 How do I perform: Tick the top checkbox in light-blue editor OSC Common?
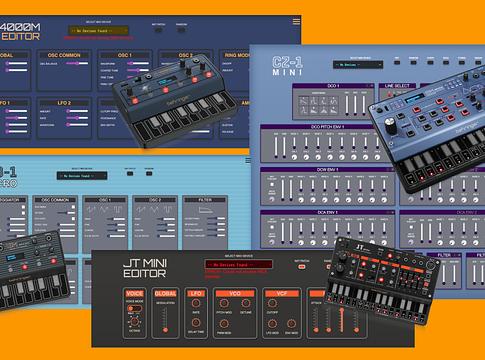tap(73, 207)
